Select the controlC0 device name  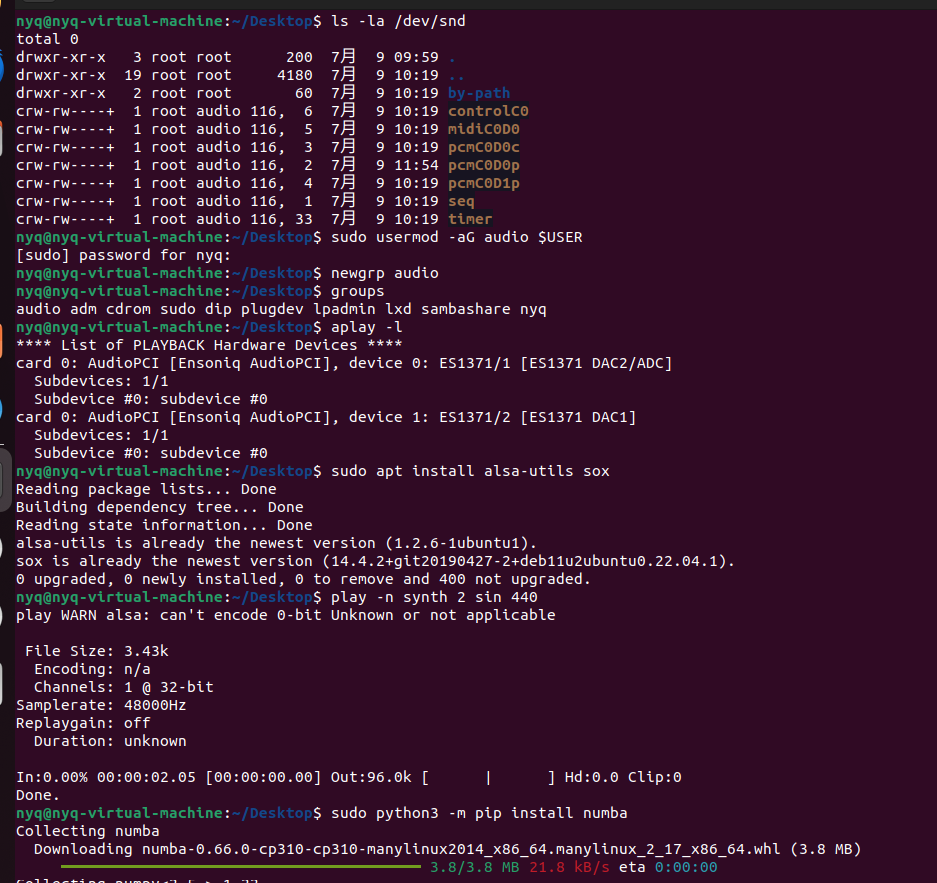[488, 111]
